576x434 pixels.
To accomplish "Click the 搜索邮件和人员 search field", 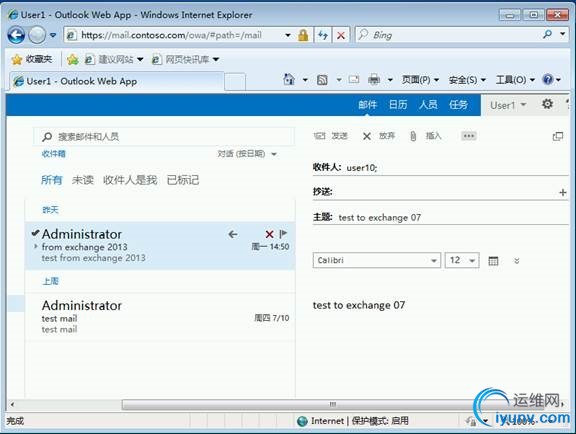I will [164, 137].
